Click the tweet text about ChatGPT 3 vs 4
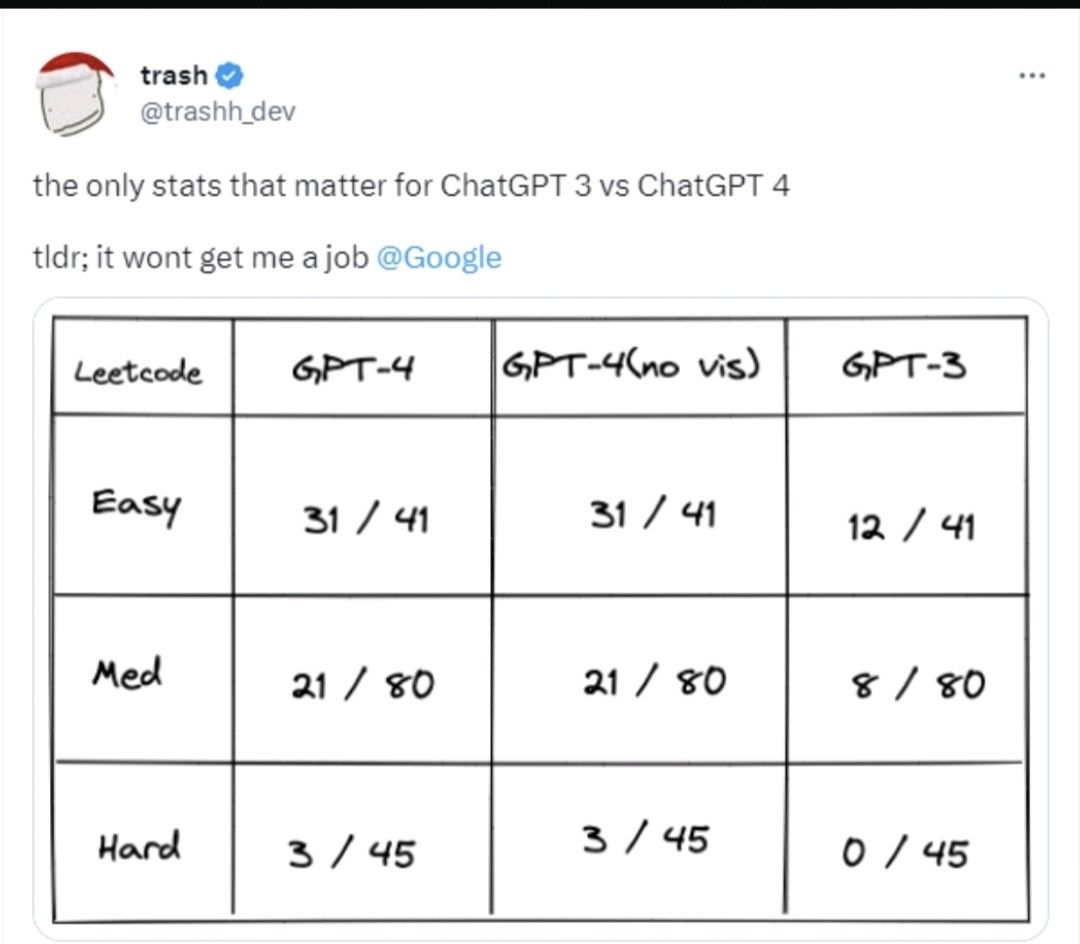1080x944 pixels. click(411, 186)
